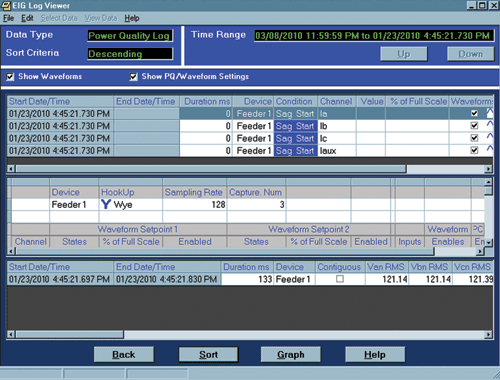The image size is (500, 380).
Task: Click the Up button
Action: coord(404,54)
